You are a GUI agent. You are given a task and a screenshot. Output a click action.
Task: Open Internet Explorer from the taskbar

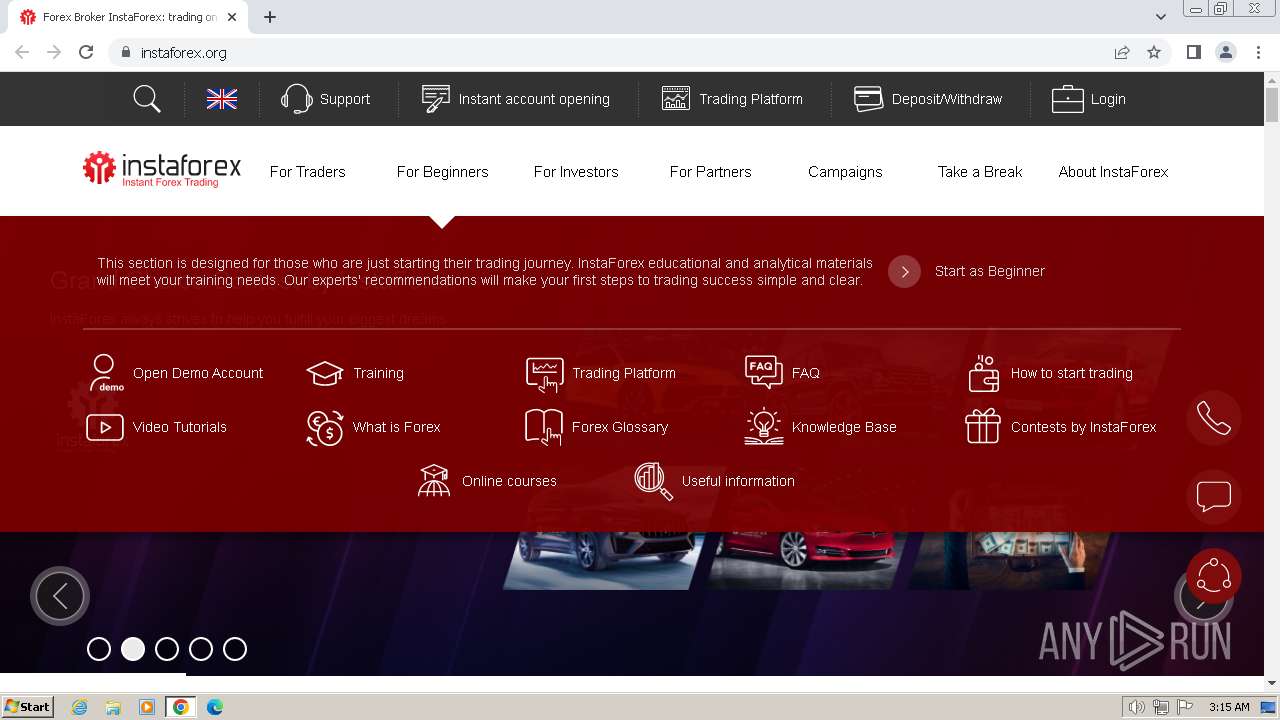[80, 707]
